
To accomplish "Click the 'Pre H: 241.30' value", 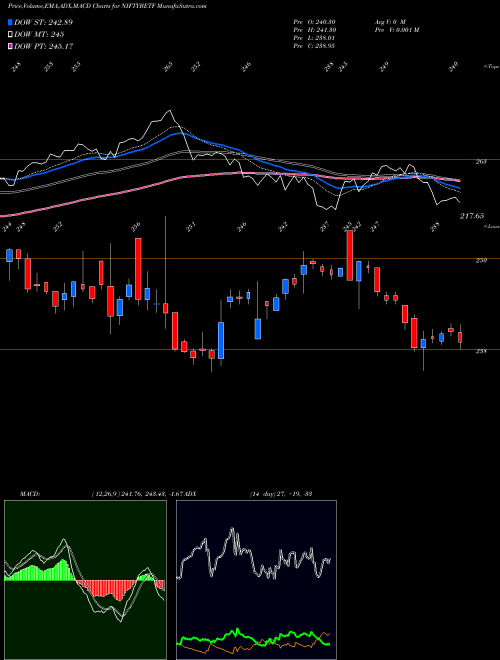I will [x=314, y=30].
